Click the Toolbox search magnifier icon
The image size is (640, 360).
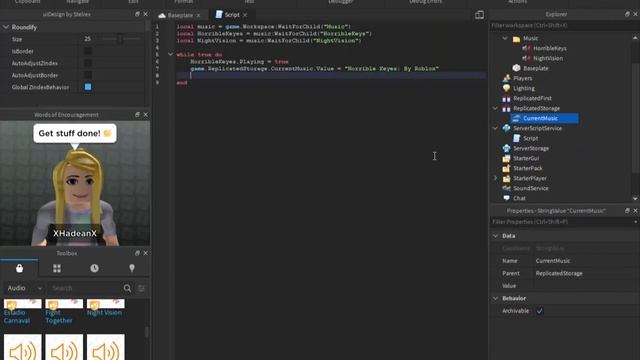tap(127, 288)
